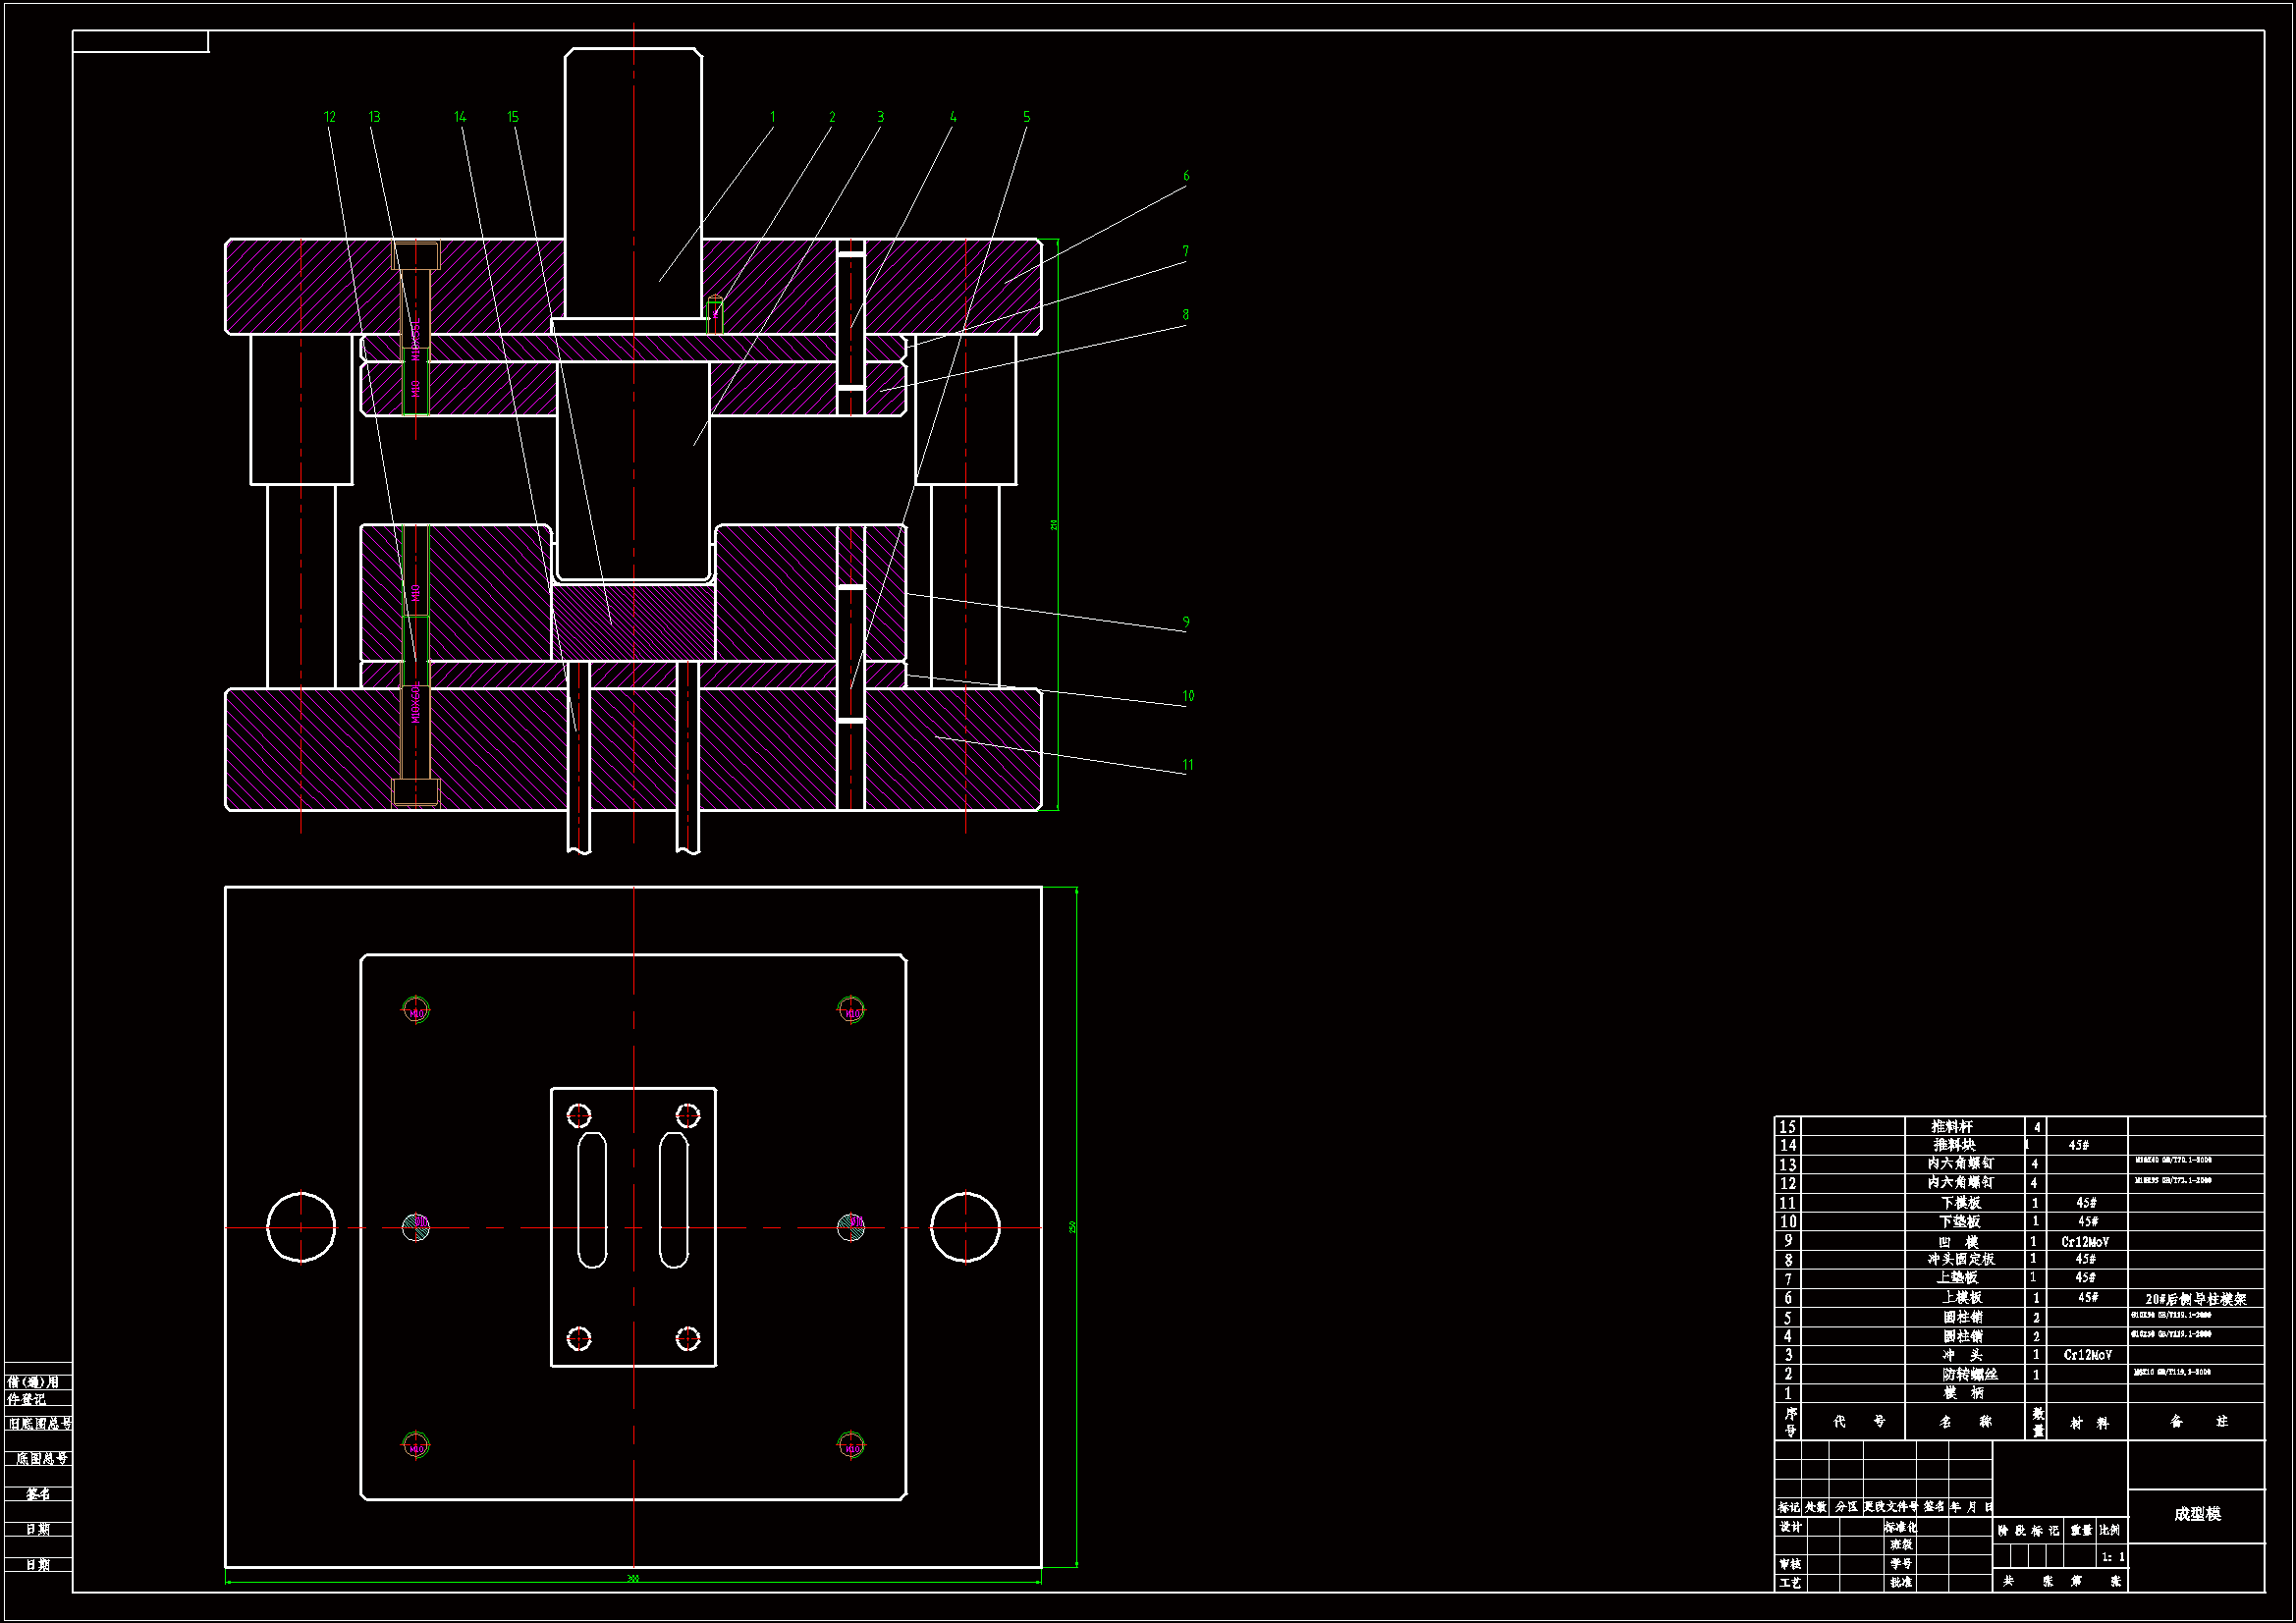Click the green callout number 1

click(772, 117)
